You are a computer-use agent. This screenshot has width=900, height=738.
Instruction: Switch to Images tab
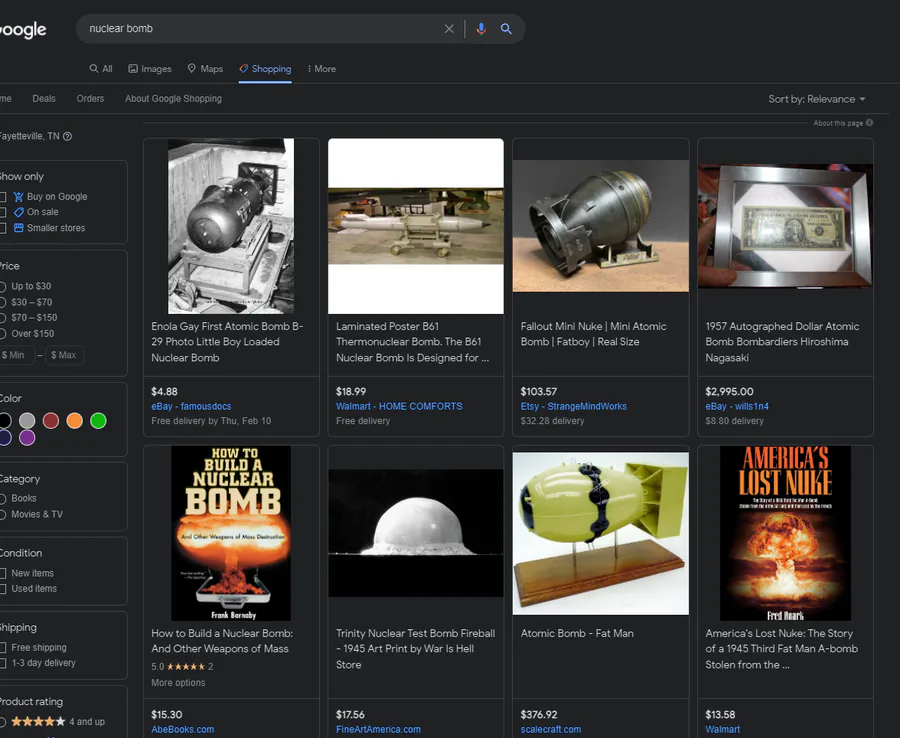coord(150,69)
